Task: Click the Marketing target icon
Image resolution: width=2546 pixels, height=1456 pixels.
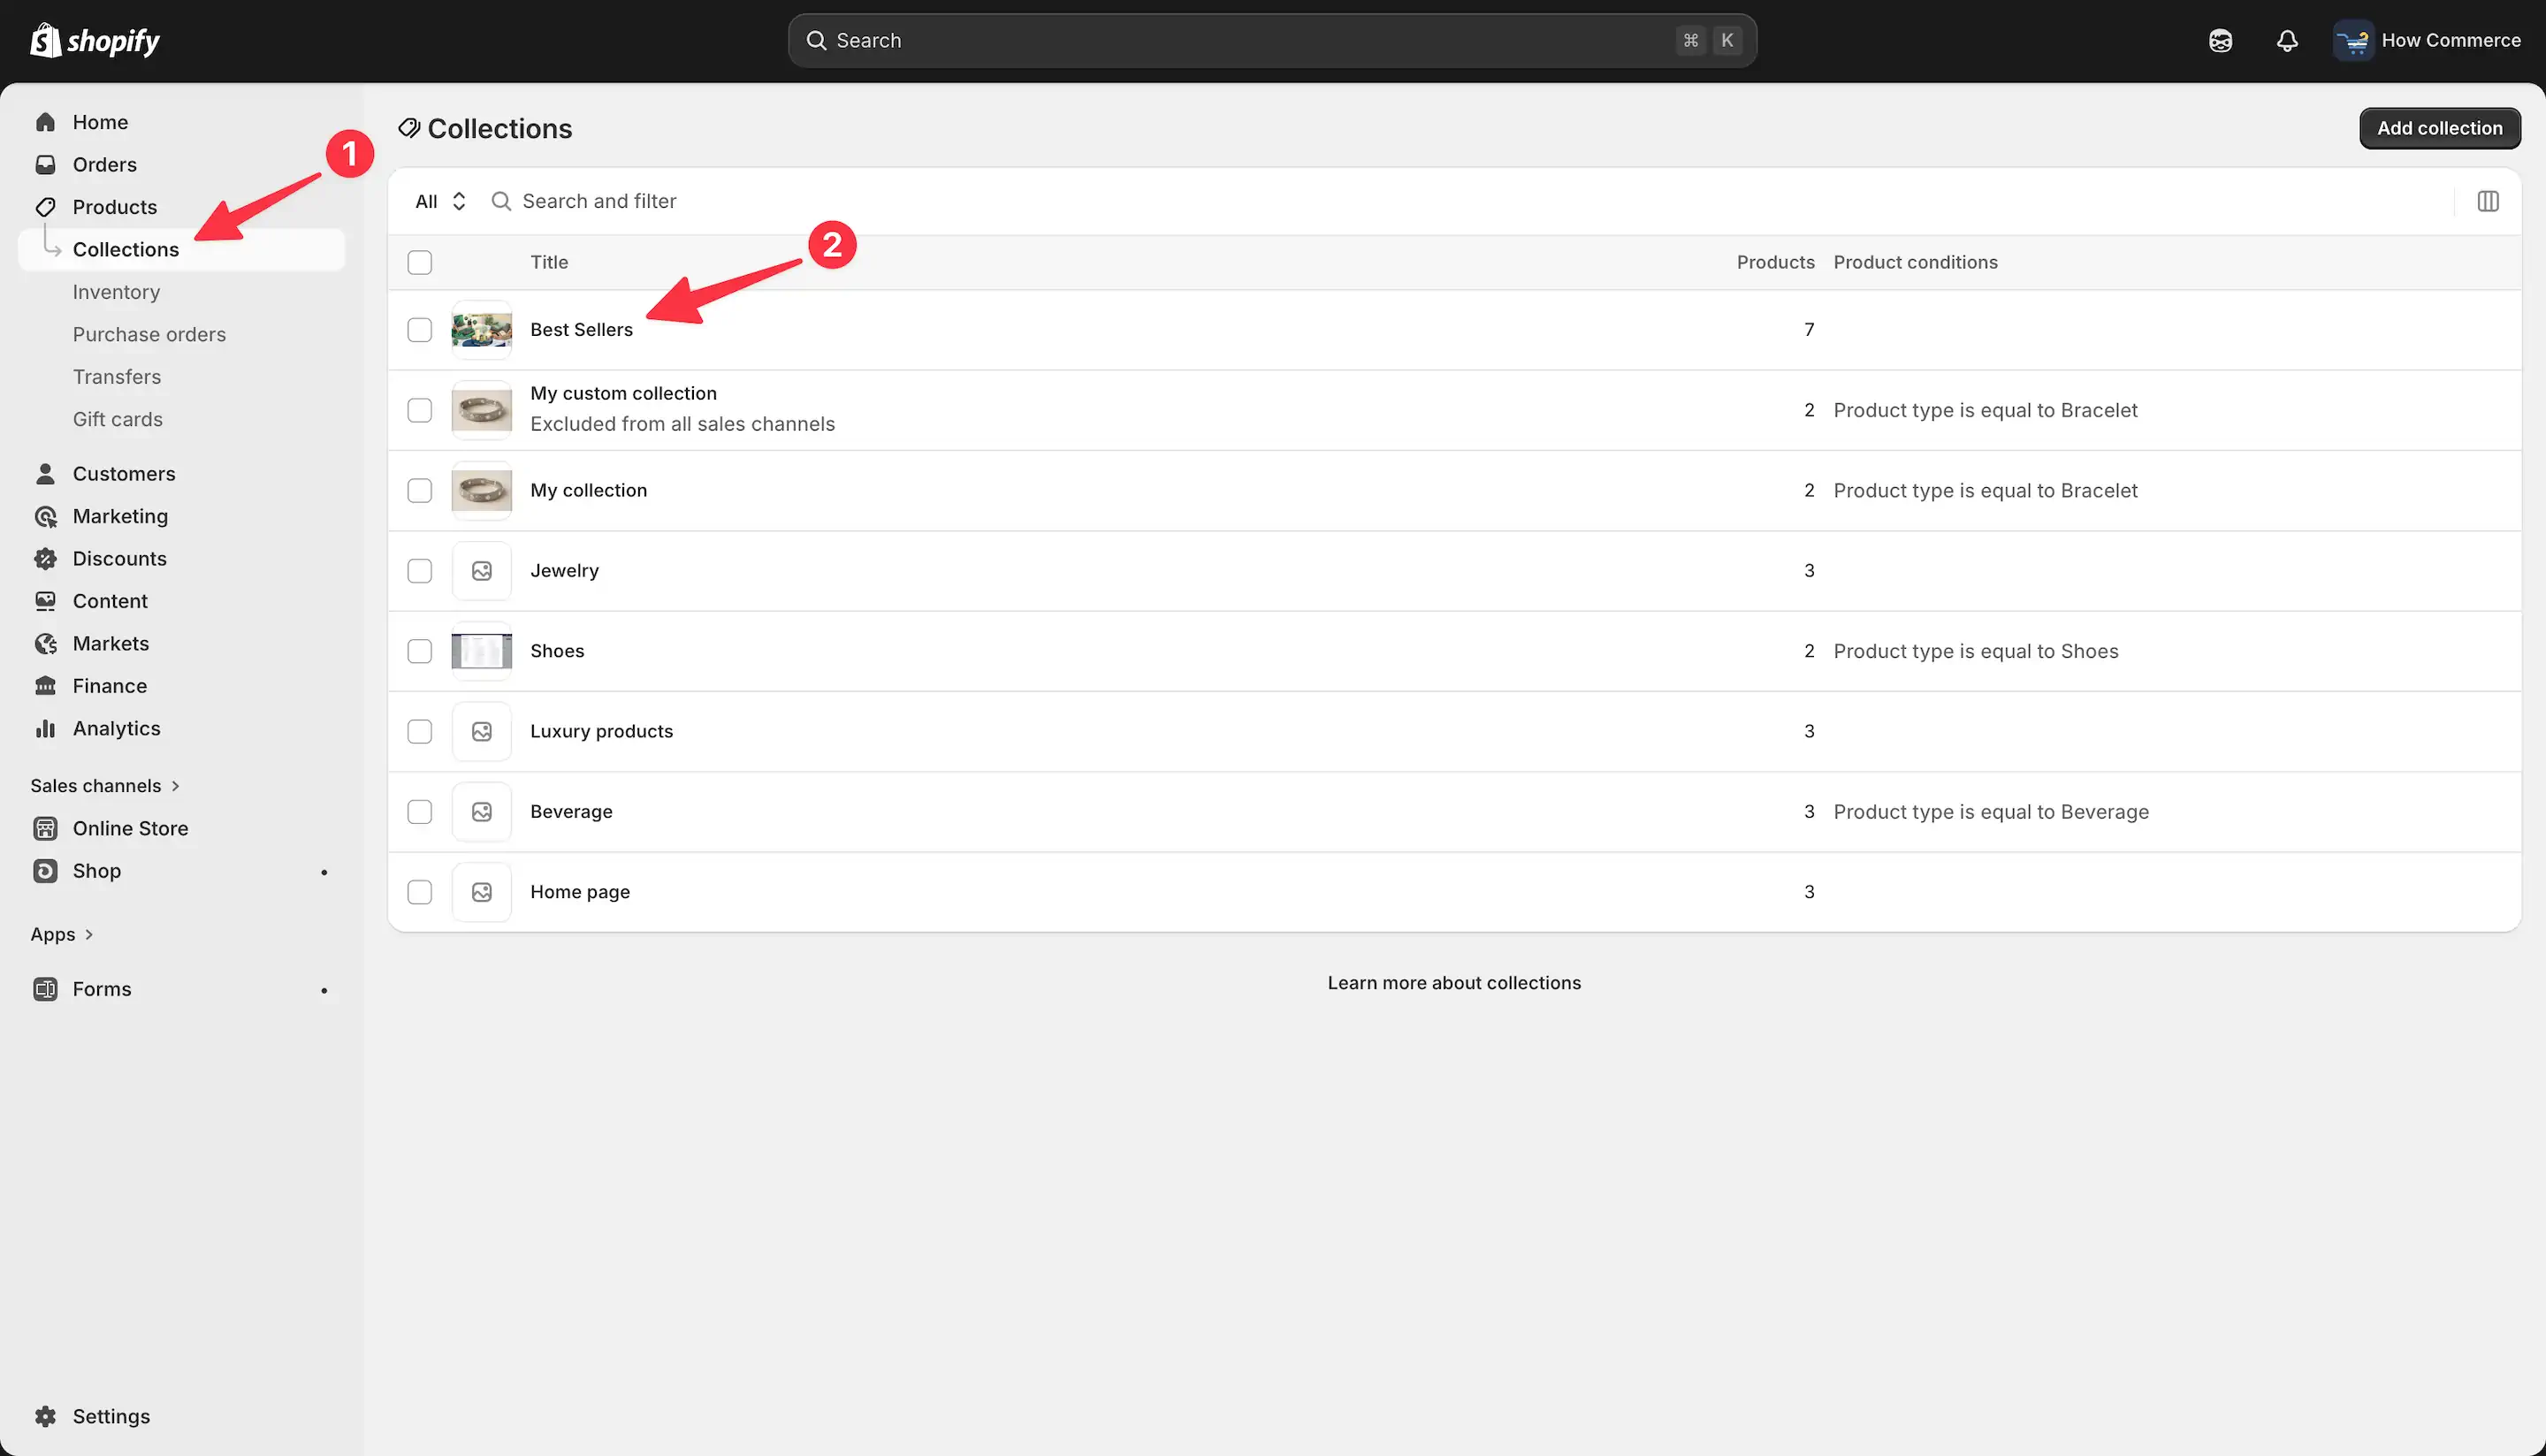Action: 45,516
